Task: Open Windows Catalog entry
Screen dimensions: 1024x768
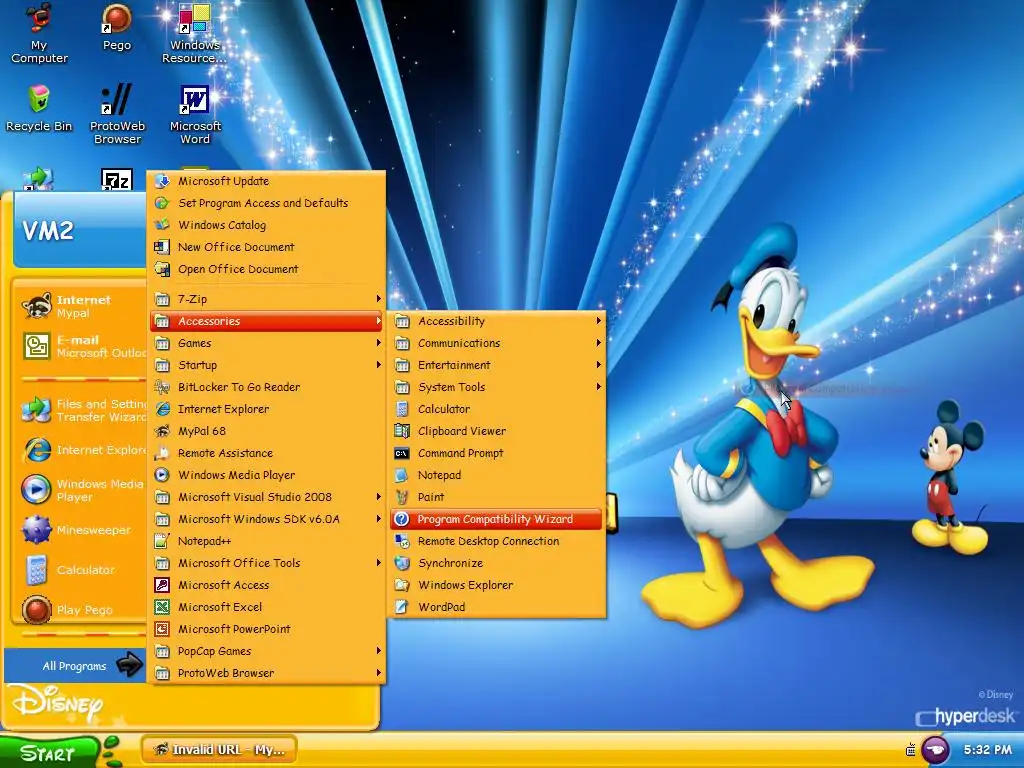Action: [266, 225]
